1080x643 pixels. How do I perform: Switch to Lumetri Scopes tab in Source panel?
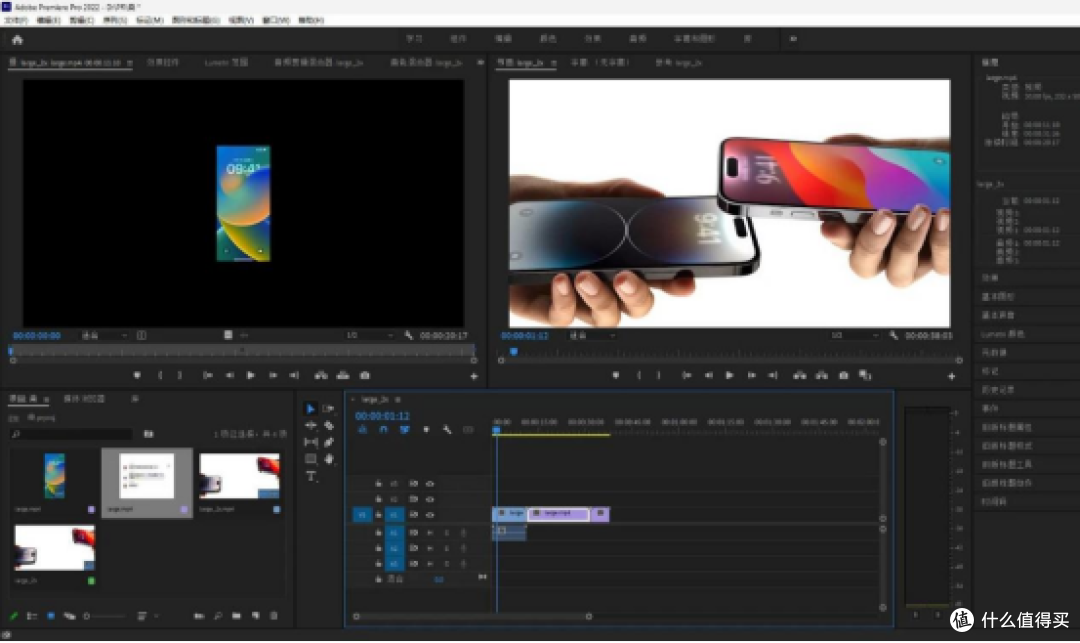pos(226,63)
